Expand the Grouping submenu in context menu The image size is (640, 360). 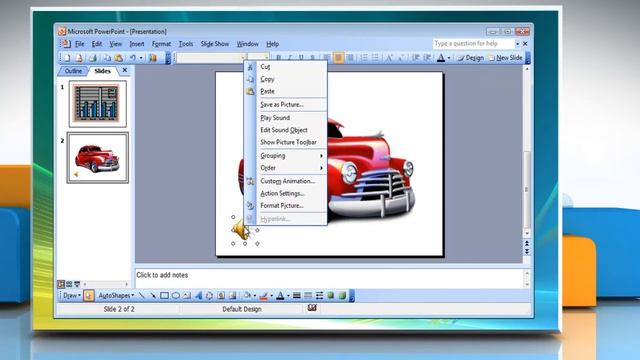pos(291,156)
